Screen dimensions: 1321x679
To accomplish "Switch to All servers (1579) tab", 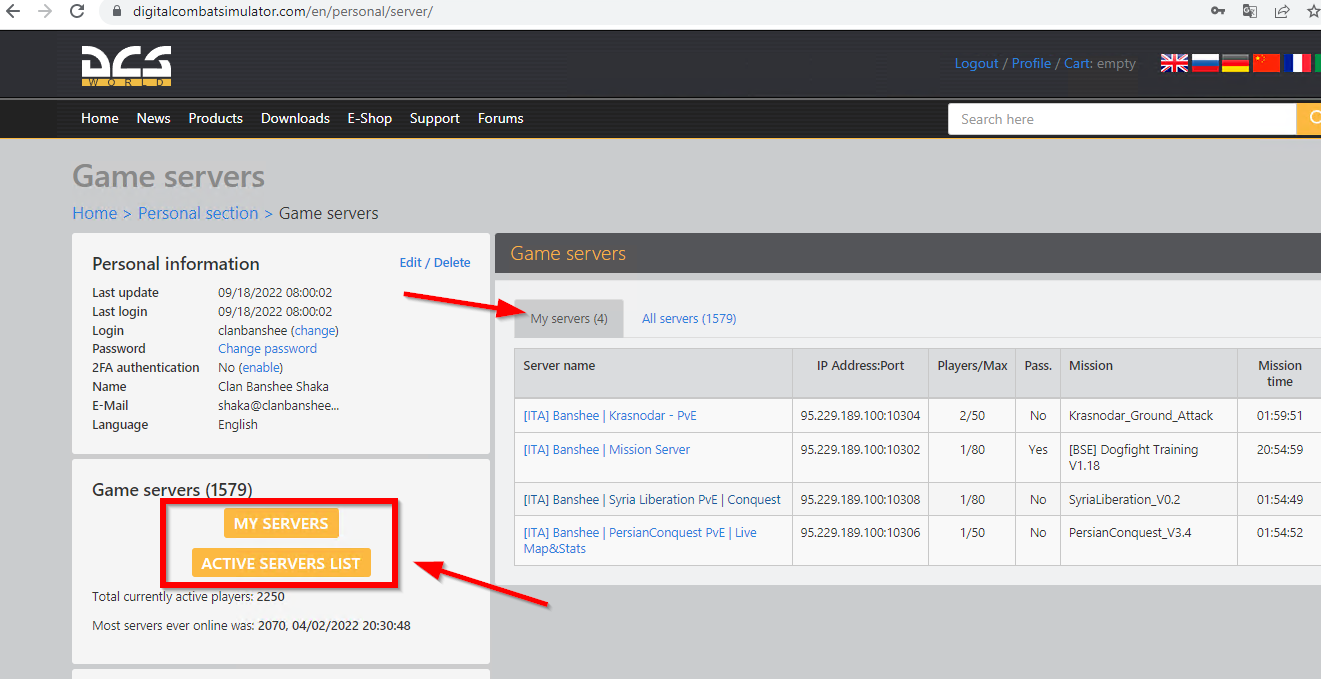I will pyautogui.click(x=689, y=318).
